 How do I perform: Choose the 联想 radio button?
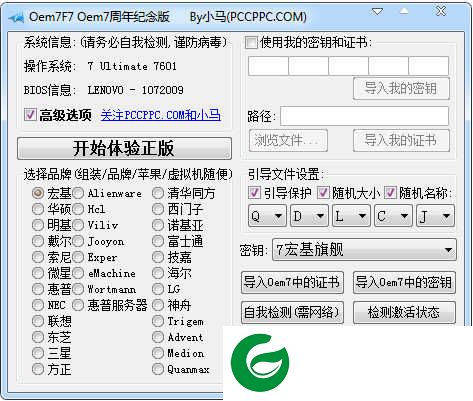38,321
